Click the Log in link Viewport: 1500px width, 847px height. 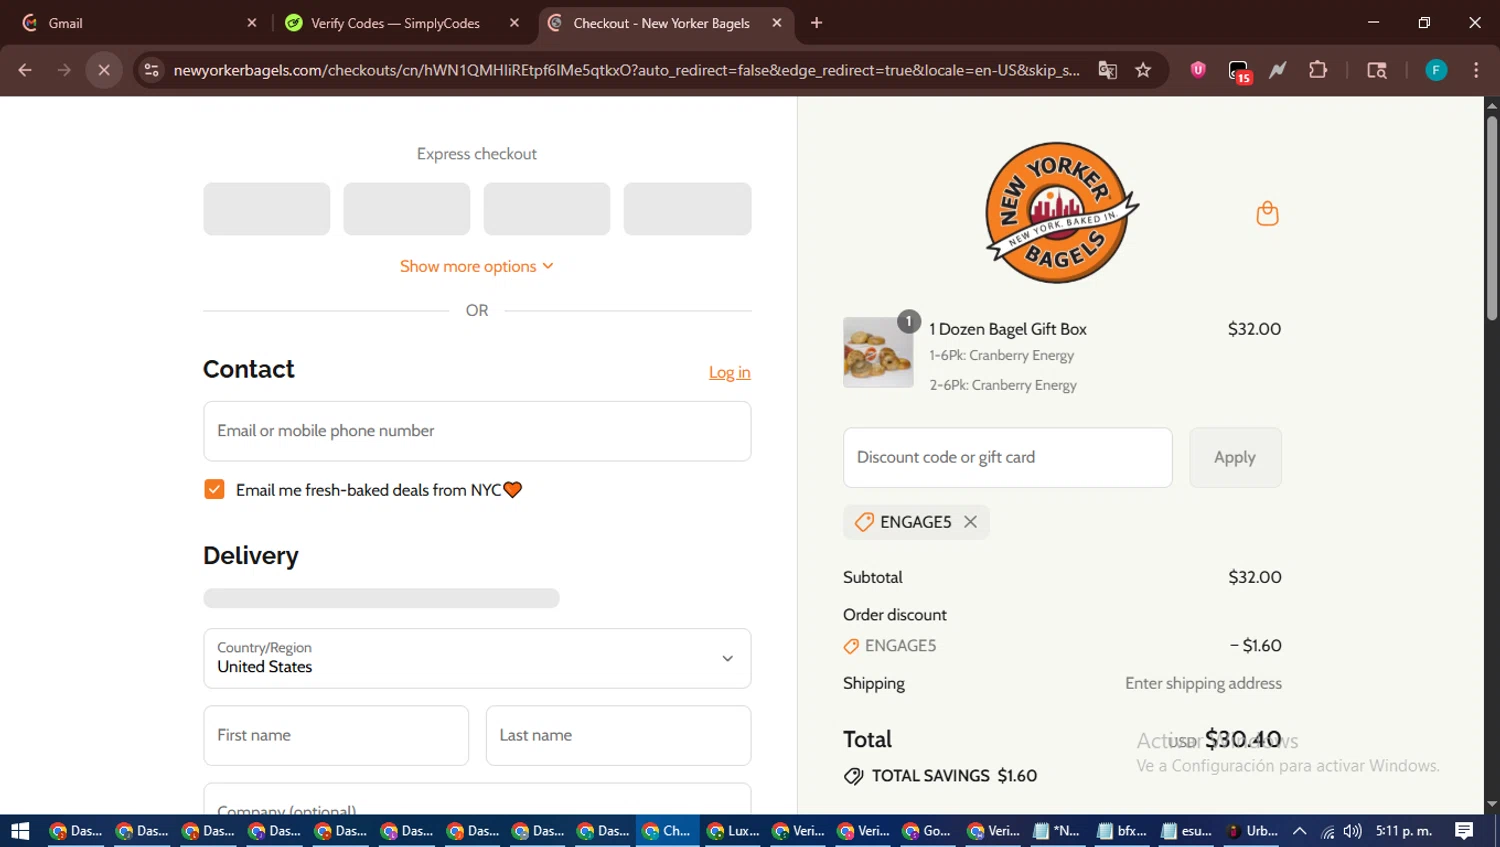(x=729, y=372)
